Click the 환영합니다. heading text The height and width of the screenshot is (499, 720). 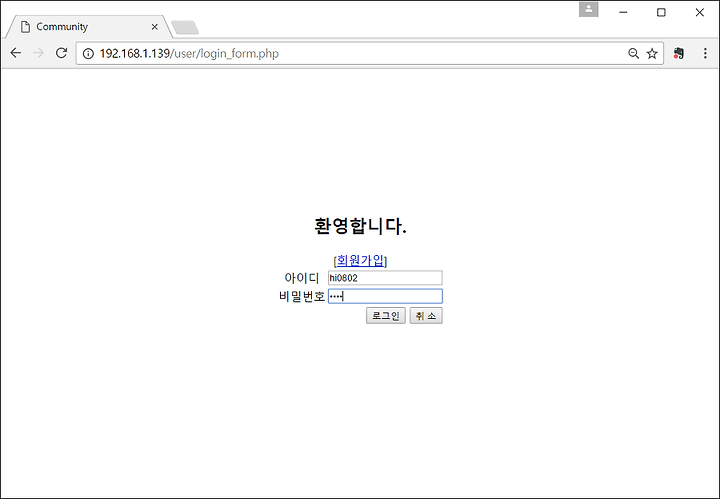coord(360,226)
